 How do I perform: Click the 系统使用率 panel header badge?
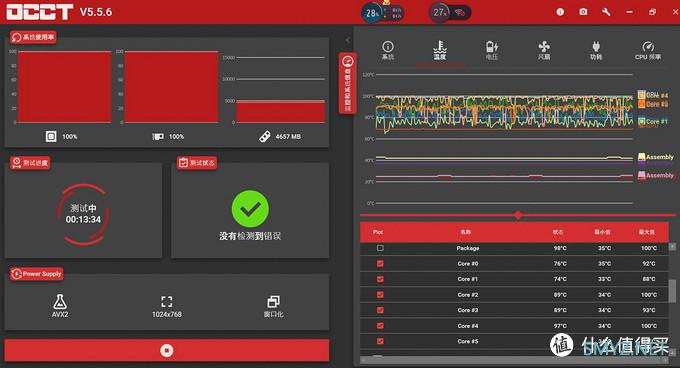[33, 37]
